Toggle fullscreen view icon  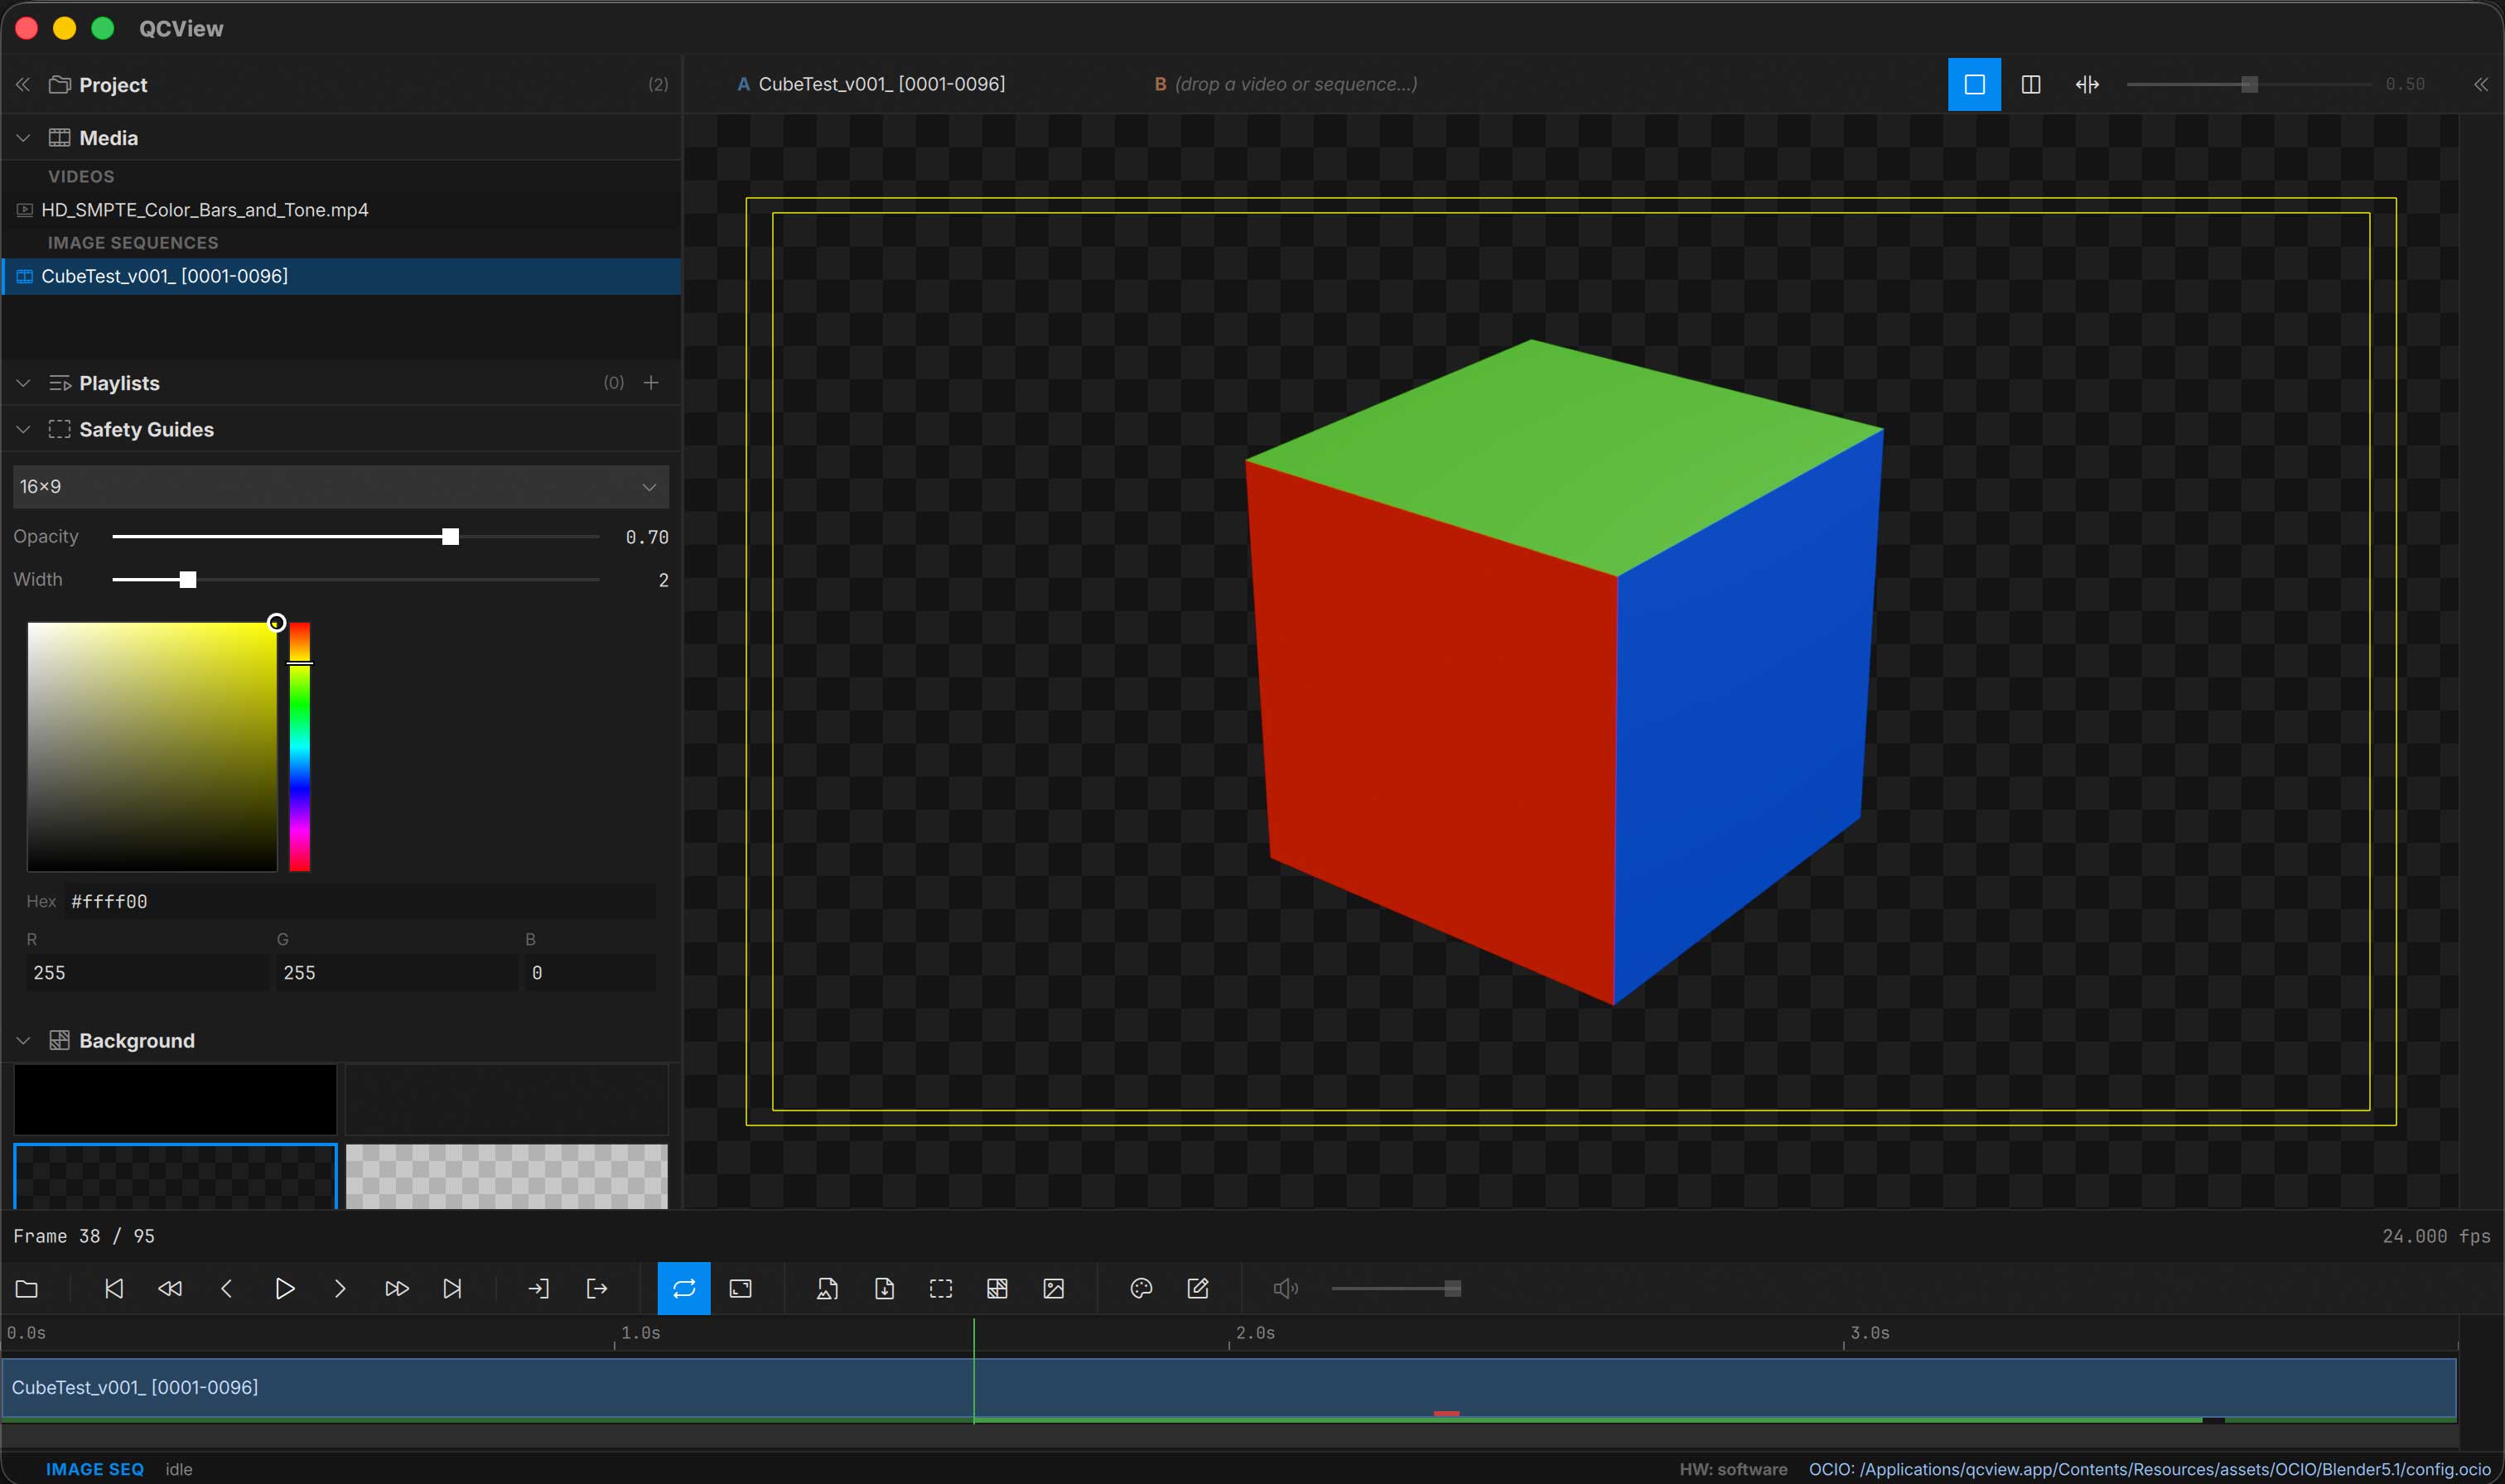coord(741,1288)
